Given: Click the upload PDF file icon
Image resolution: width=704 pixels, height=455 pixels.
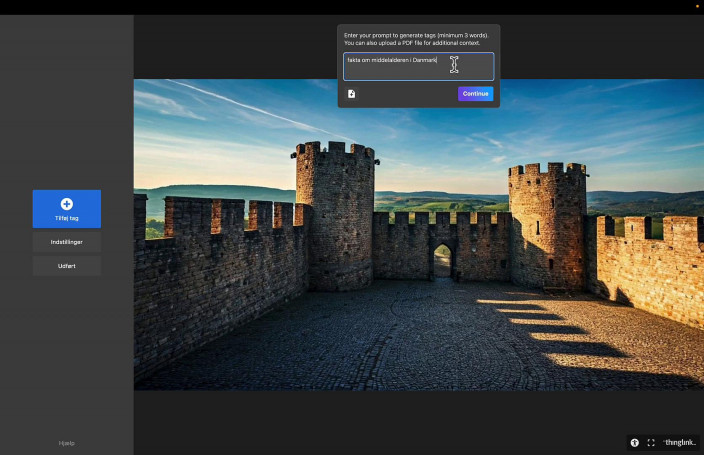Looking at the screenshot, I should pyautogui.click(x=352, y=94).
